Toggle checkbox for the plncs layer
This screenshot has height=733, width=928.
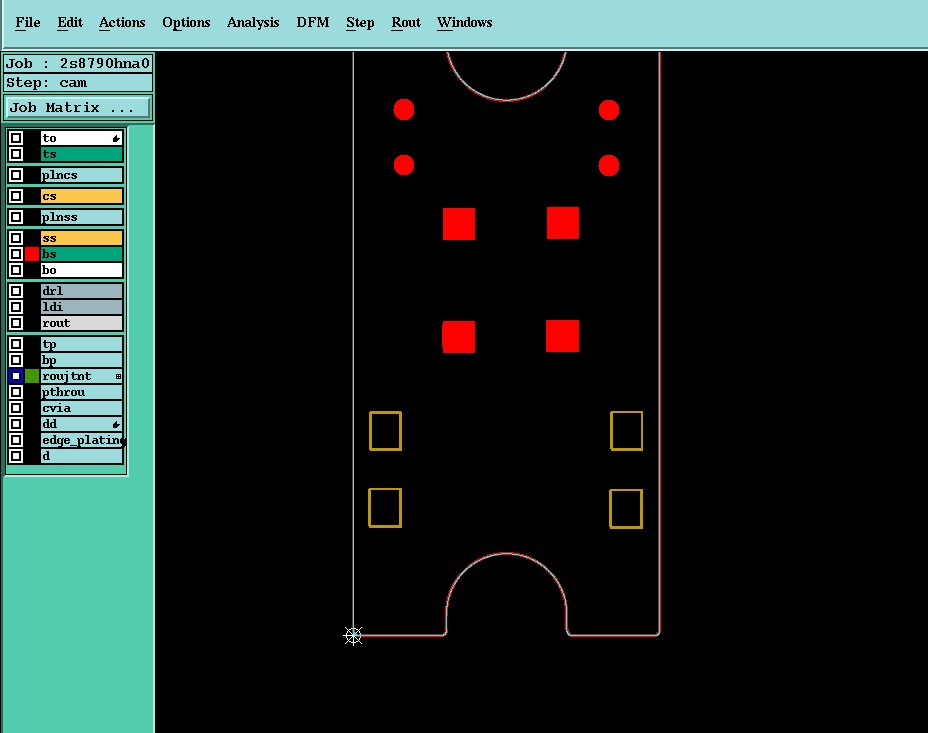click(x=16, y=175)
